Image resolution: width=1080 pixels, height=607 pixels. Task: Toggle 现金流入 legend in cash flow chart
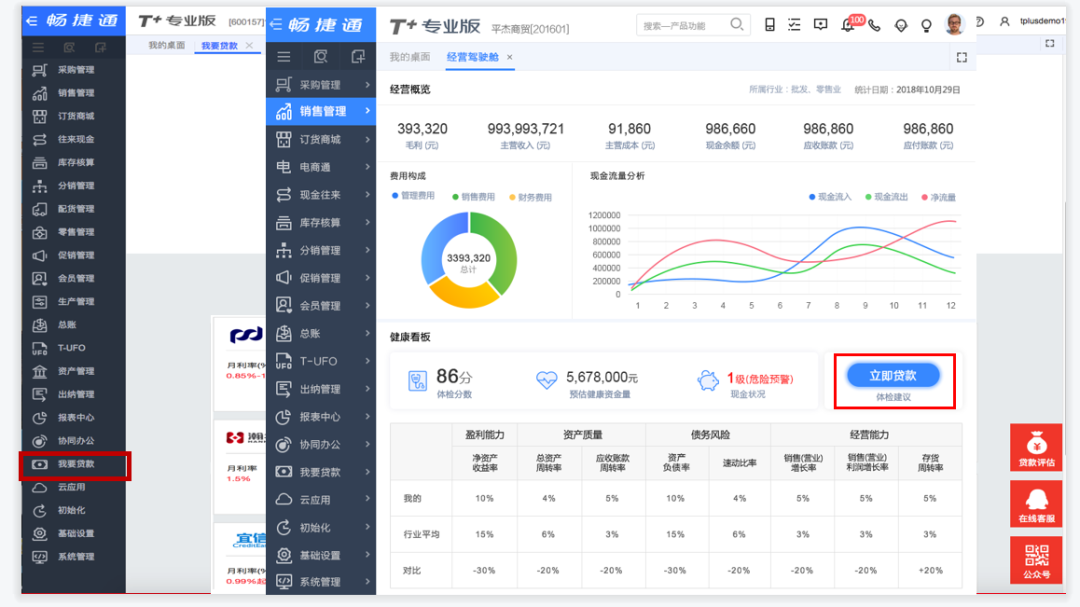pos(831,197)
